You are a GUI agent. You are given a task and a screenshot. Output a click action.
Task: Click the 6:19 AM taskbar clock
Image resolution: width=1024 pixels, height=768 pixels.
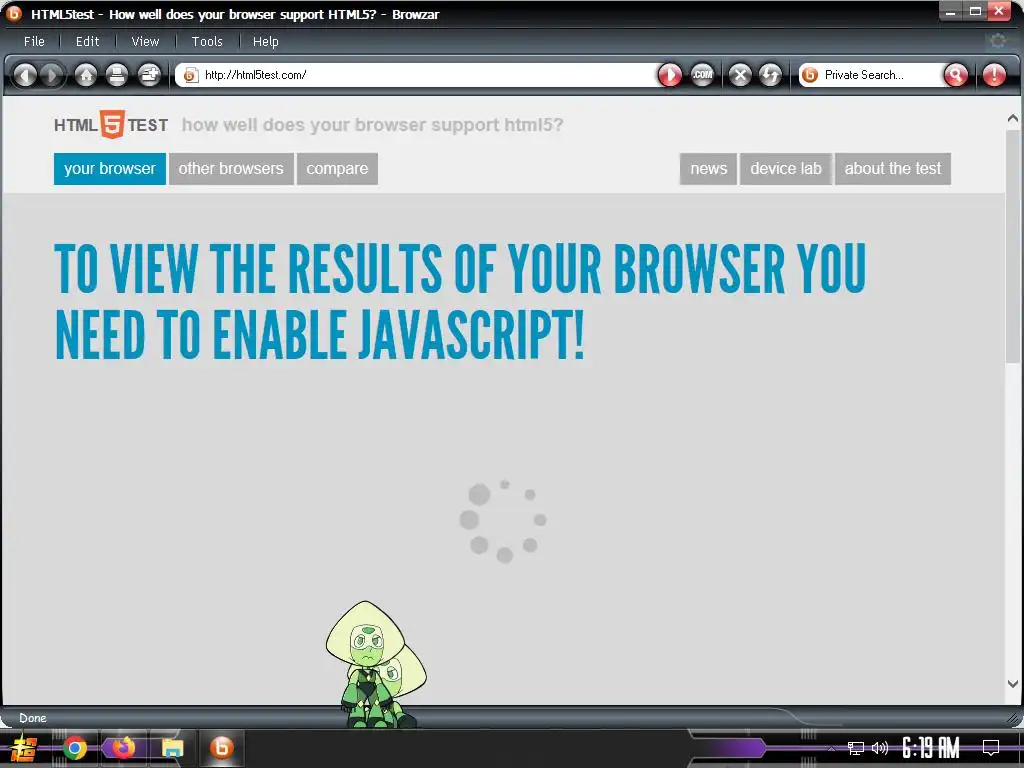pyautogui.click(x=931, y=748)
